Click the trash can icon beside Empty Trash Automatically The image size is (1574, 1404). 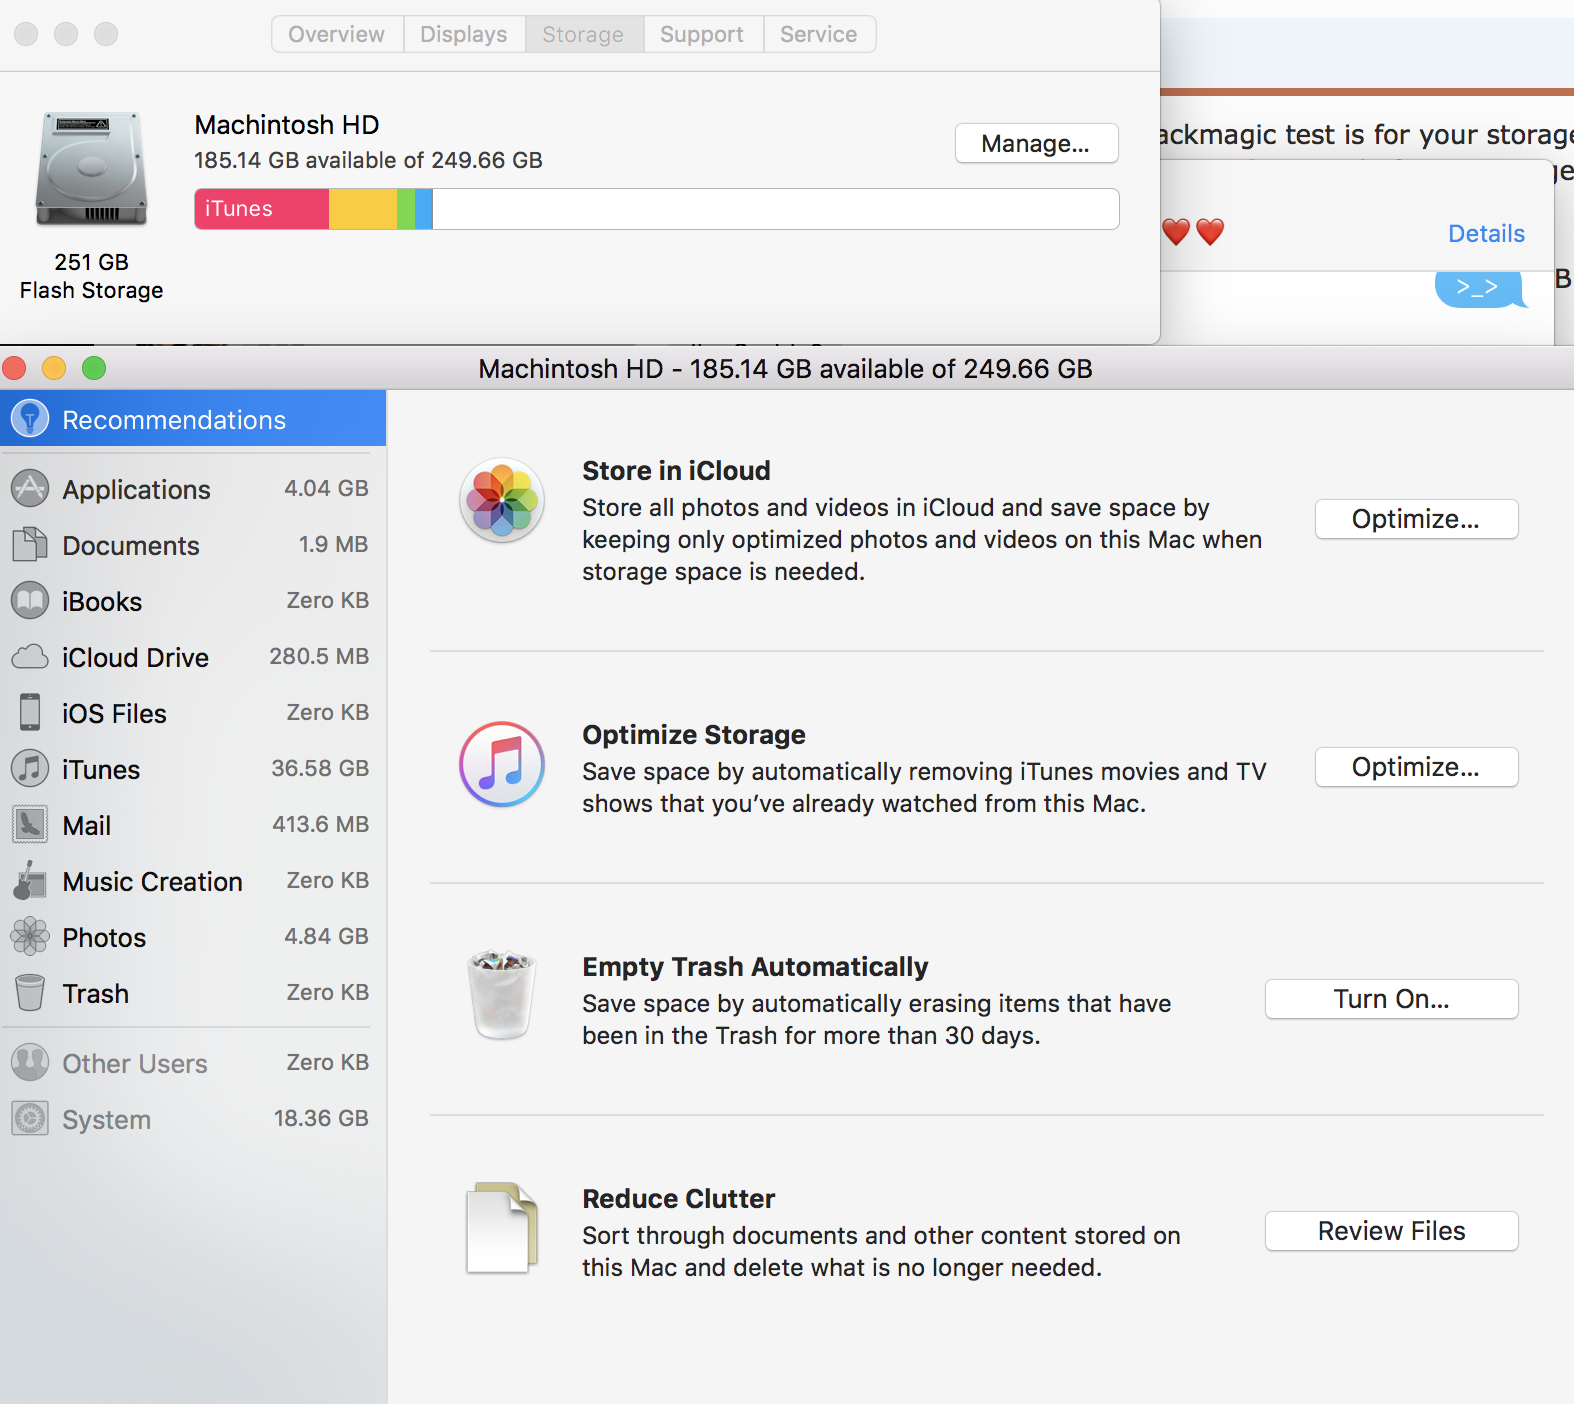click(x=502, y=995)
